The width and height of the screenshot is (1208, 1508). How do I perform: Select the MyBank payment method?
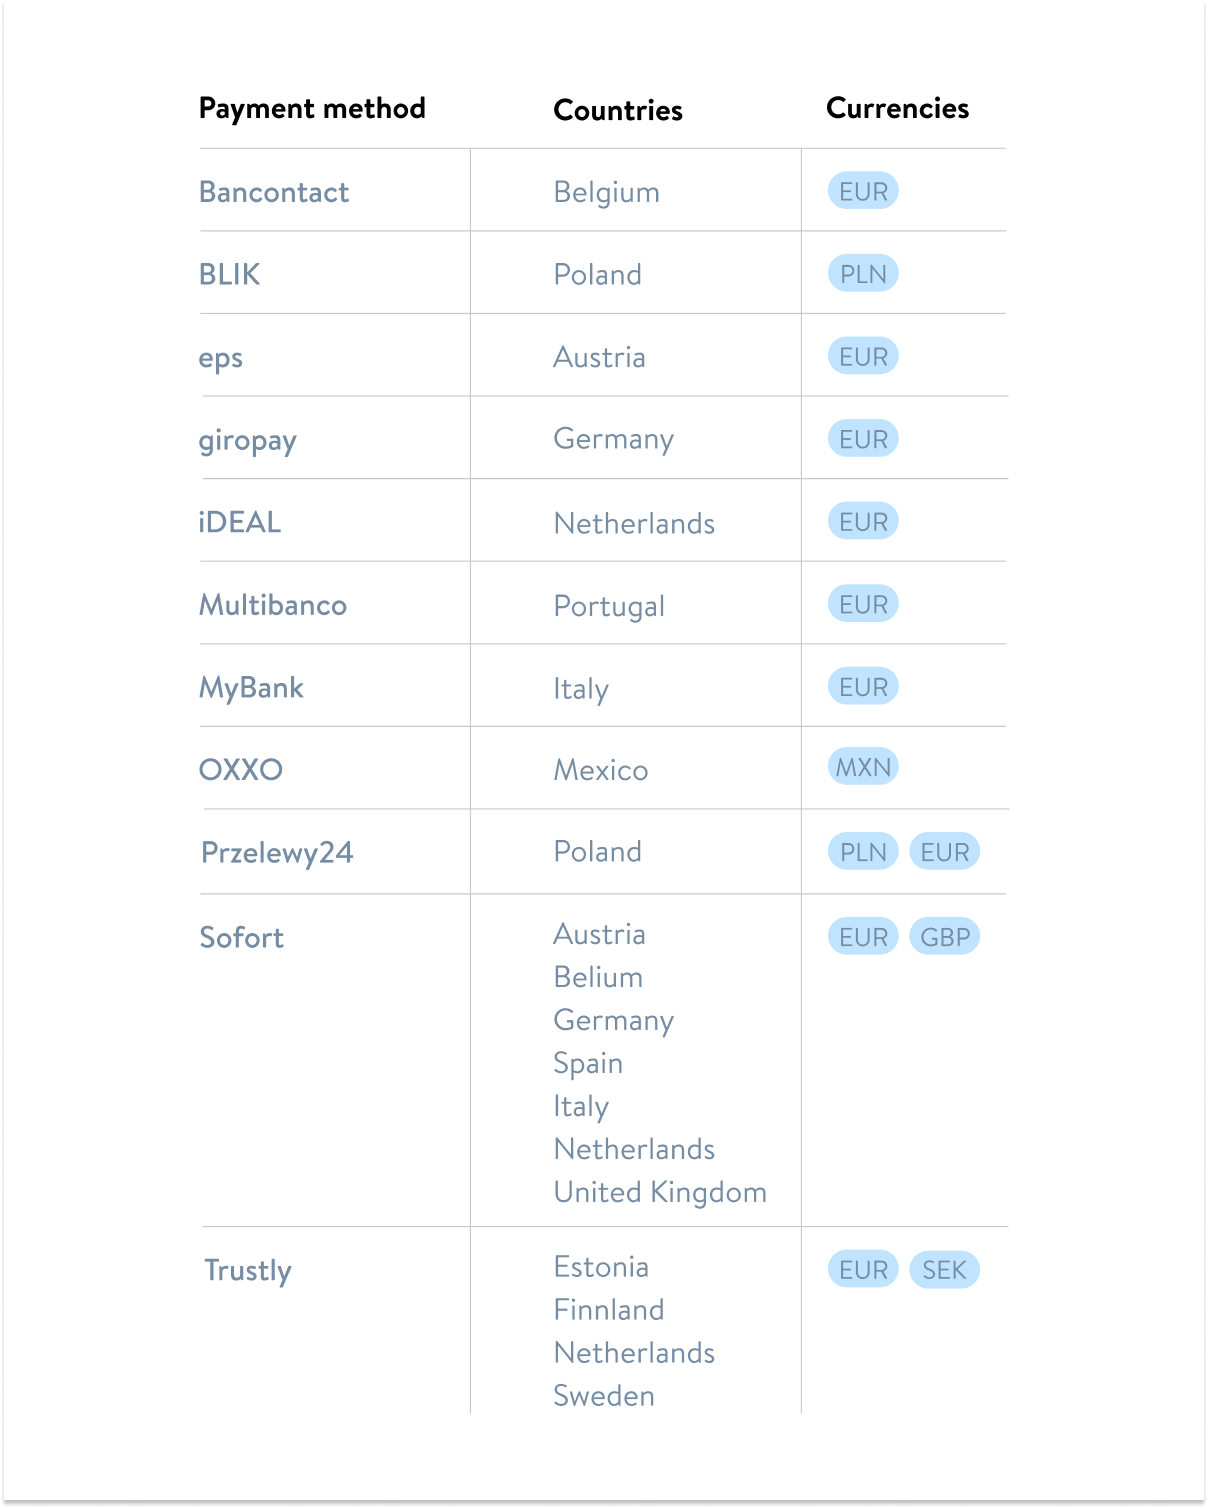click(x=251, y=688)
